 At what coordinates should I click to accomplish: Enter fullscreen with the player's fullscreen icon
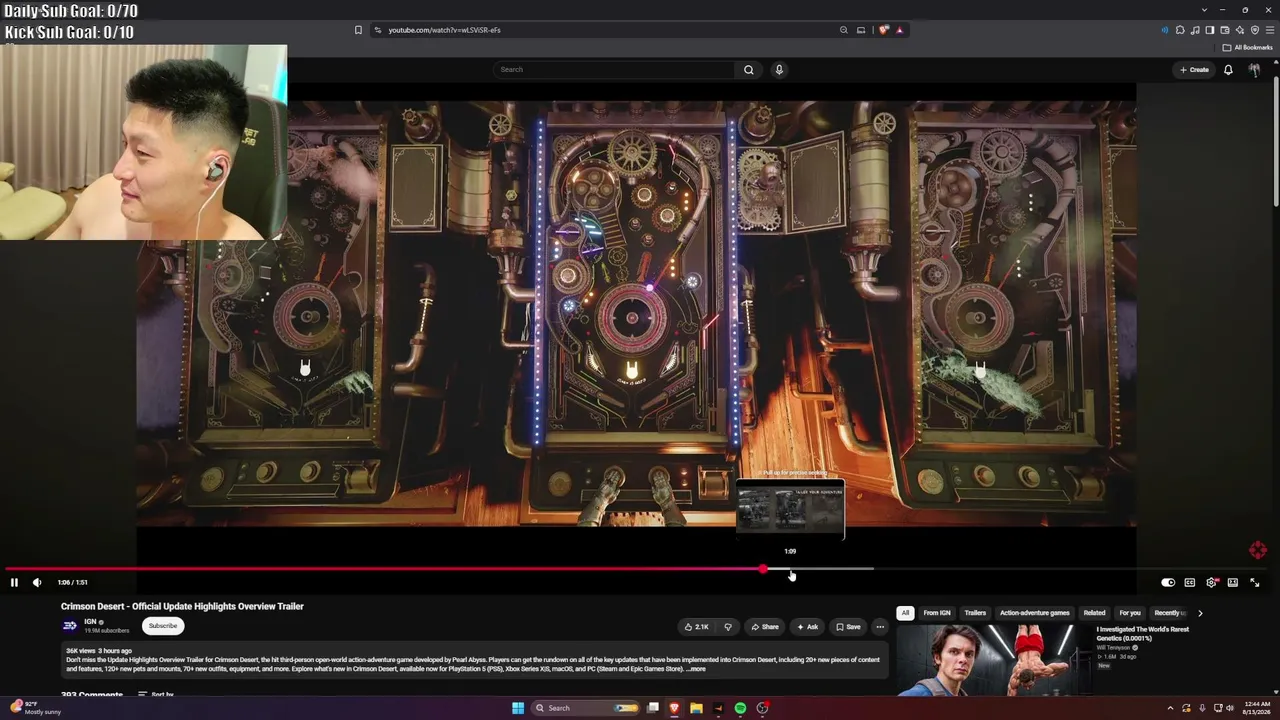tap(1255, 582)
